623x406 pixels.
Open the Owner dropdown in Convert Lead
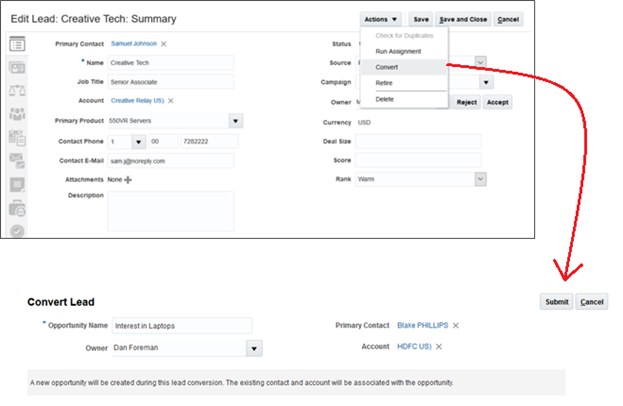(254, 349)
